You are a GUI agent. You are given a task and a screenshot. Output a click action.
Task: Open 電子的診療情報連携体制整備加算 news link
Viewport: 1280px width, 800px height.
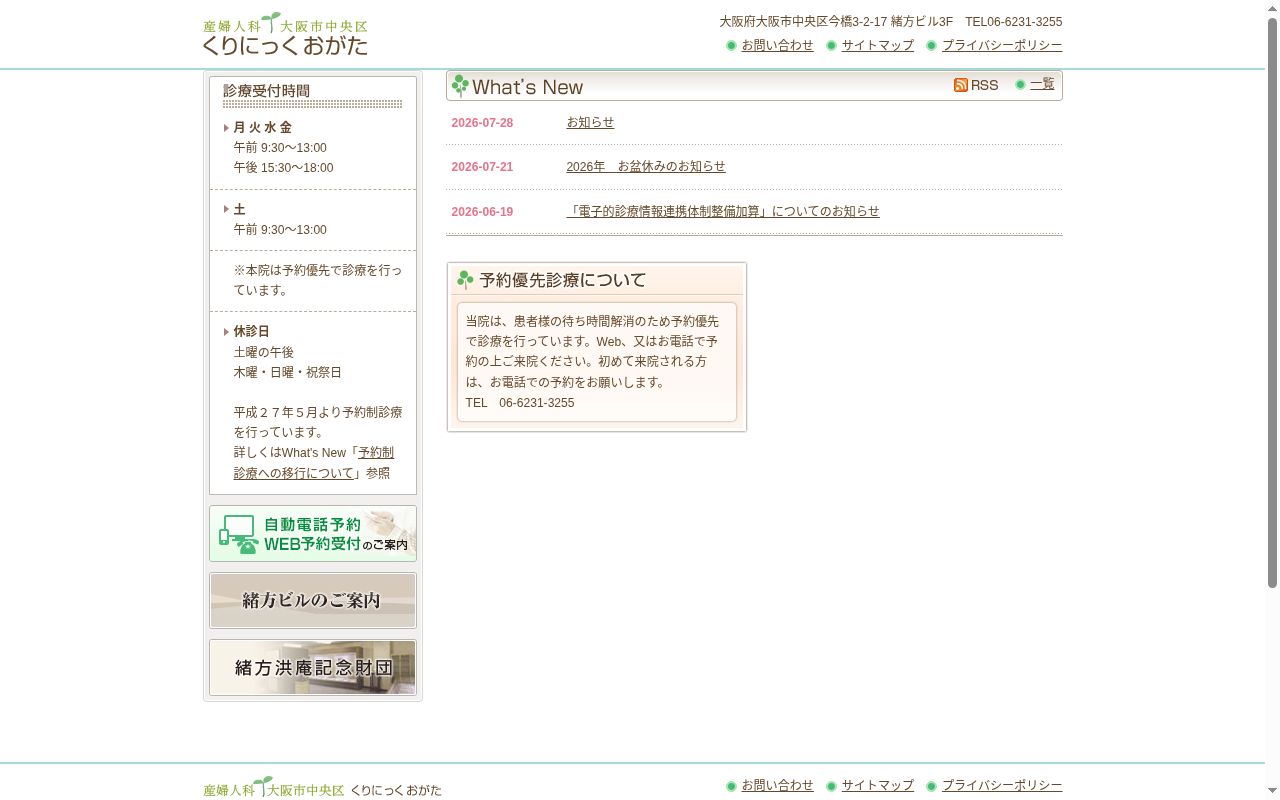[723, 211]
